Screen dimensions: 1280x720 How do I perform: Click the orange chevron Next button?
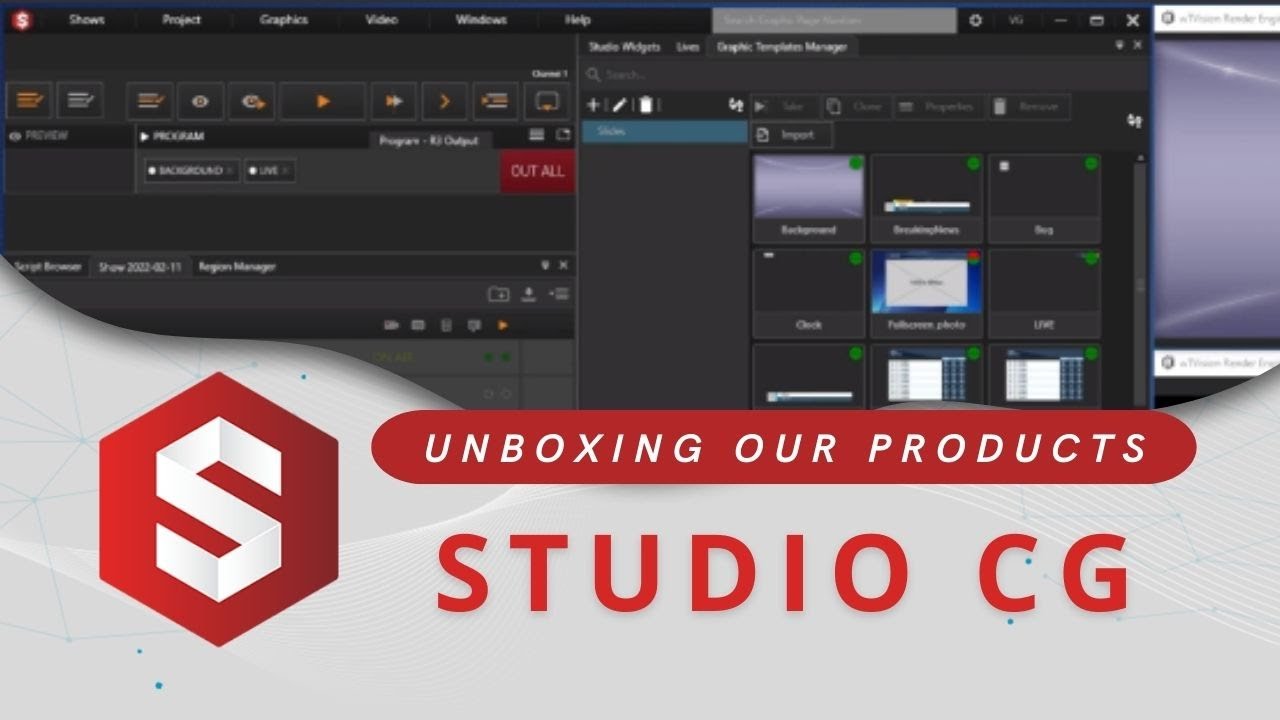(444, 101)
